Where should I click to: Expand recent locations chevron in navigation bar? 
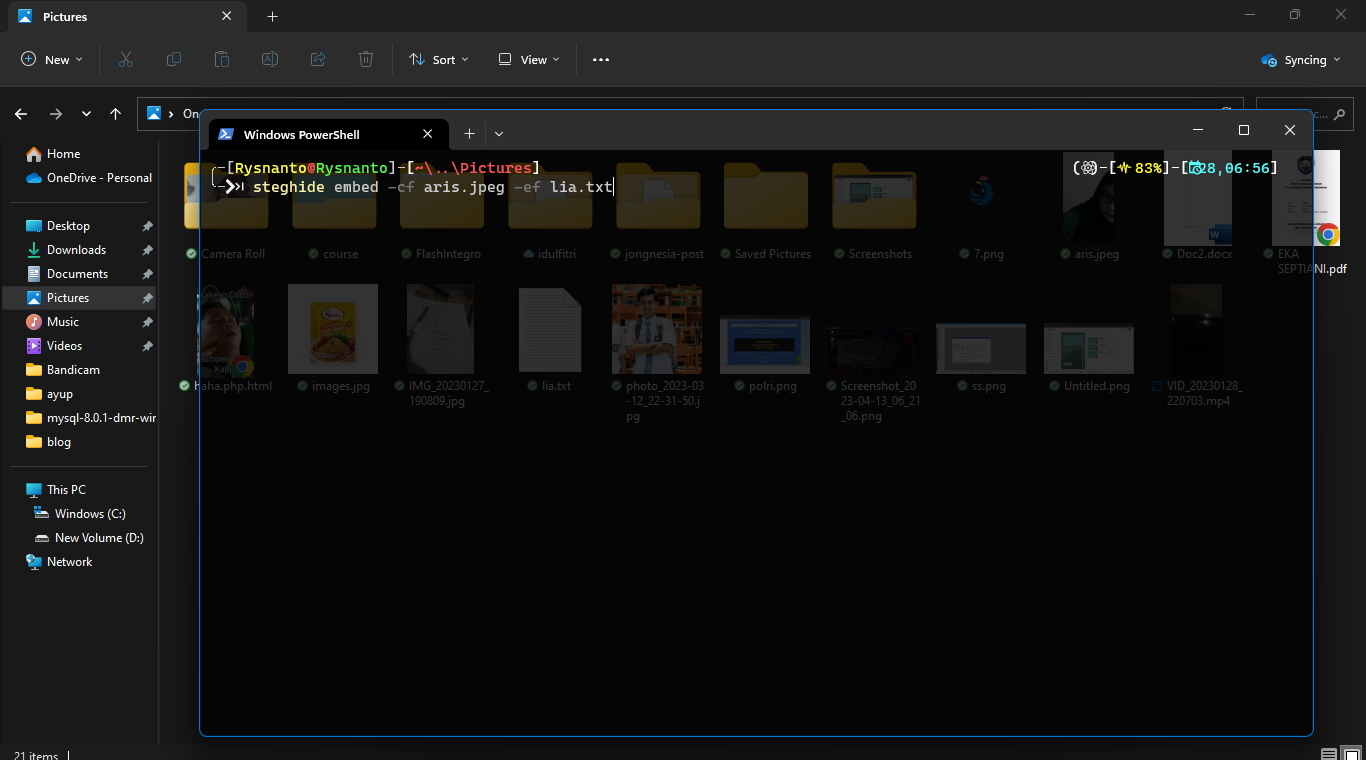[x=86, y=114]
